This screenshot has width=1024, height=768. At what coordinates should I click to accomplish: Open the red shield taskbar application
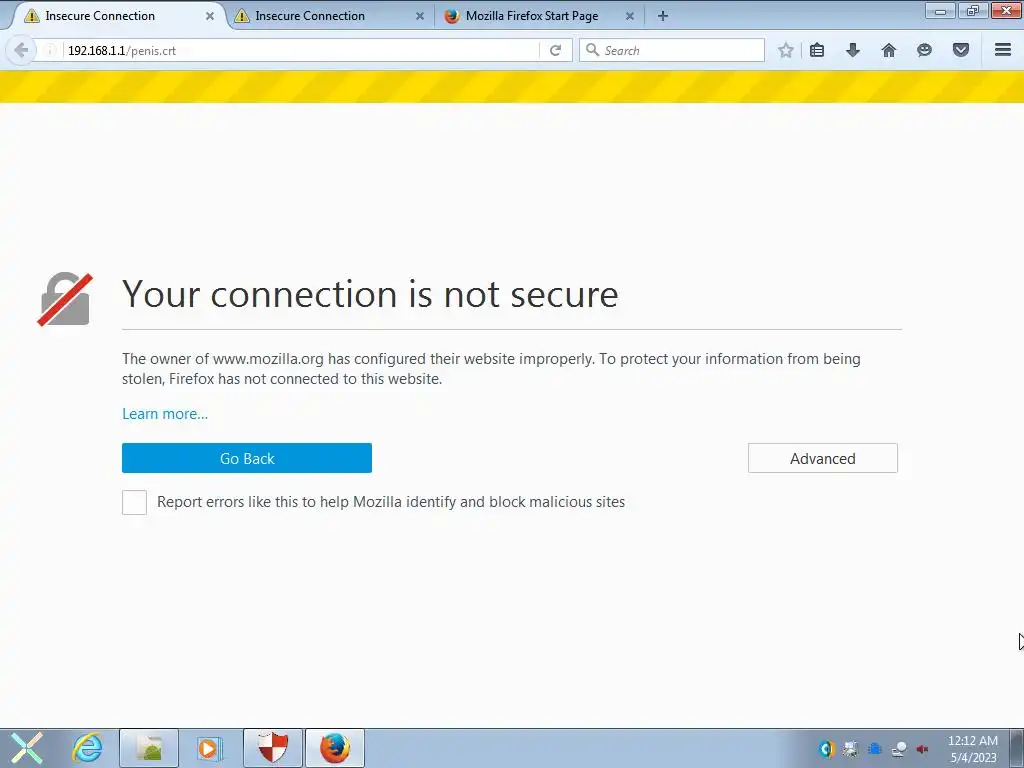[273, 748]
